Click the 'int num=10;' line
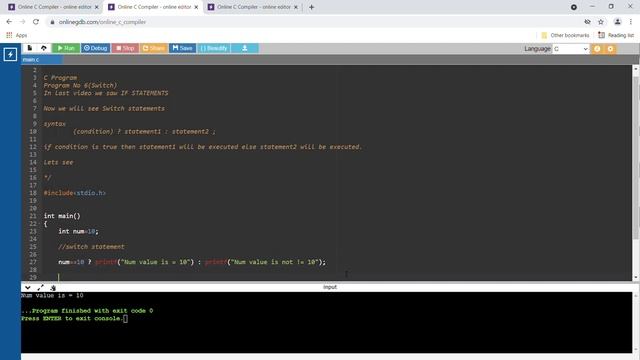 [78, 231]
